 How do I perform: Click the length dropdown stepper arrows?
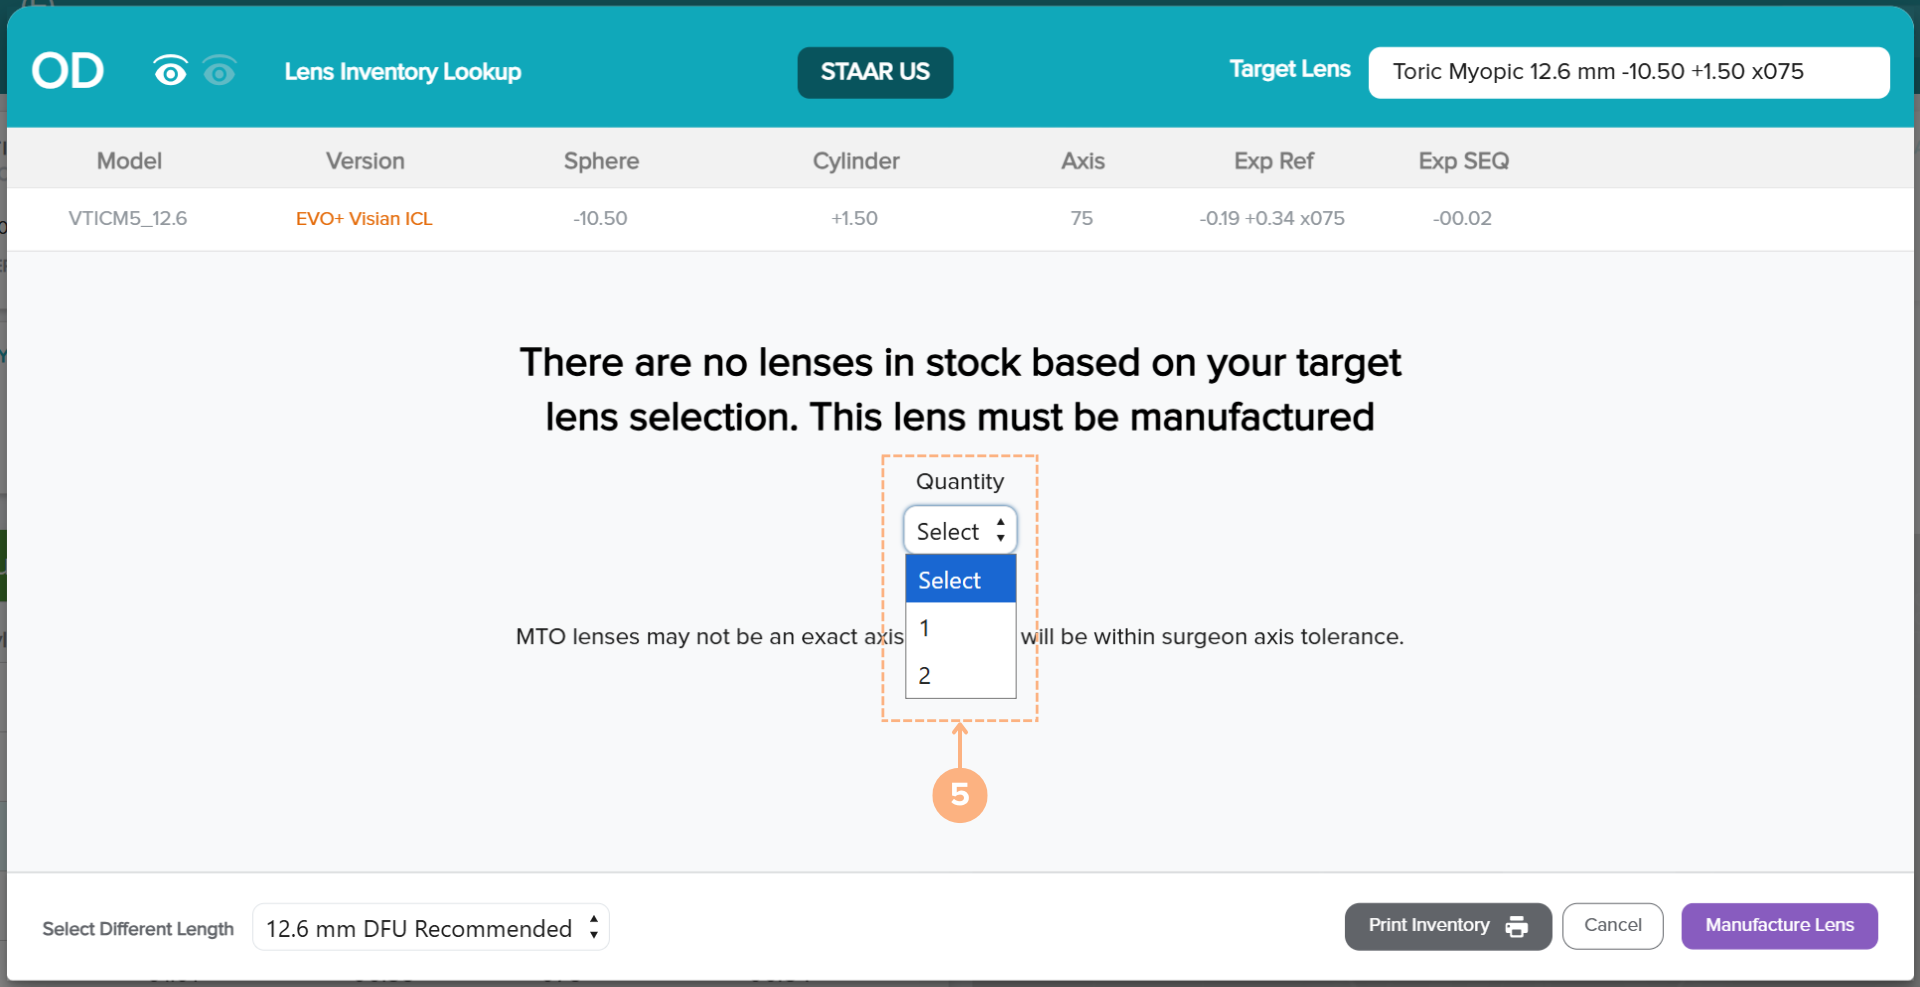click(594, 928)
